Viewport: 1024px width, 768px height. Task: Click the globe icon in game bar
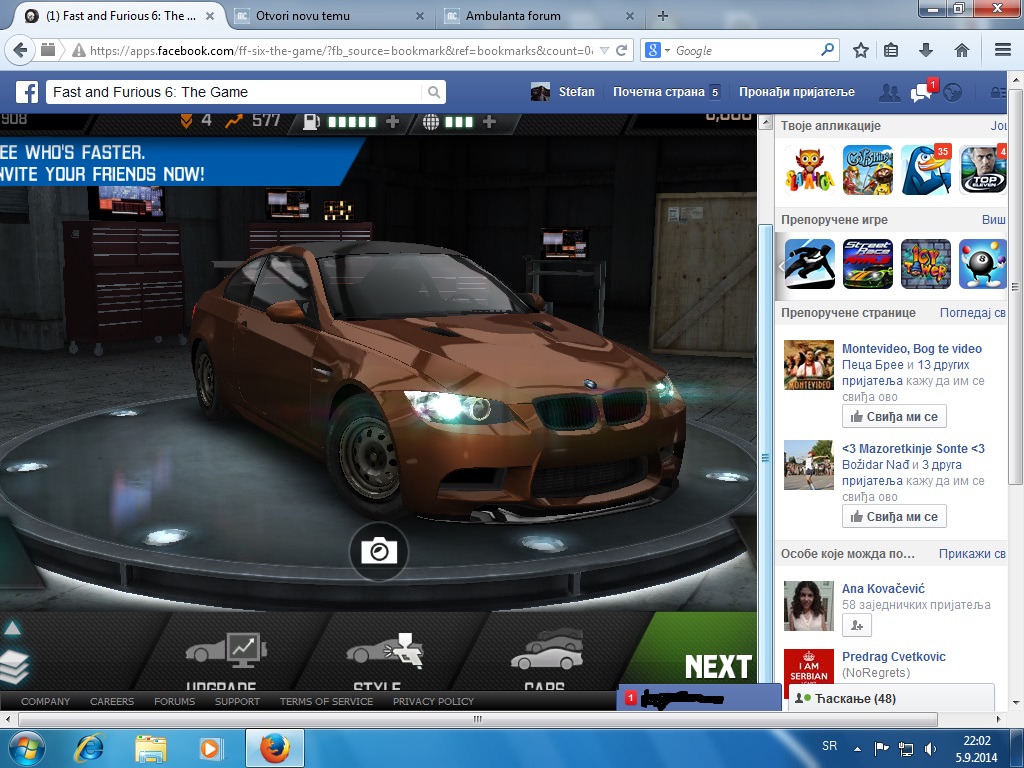(431, 121)
